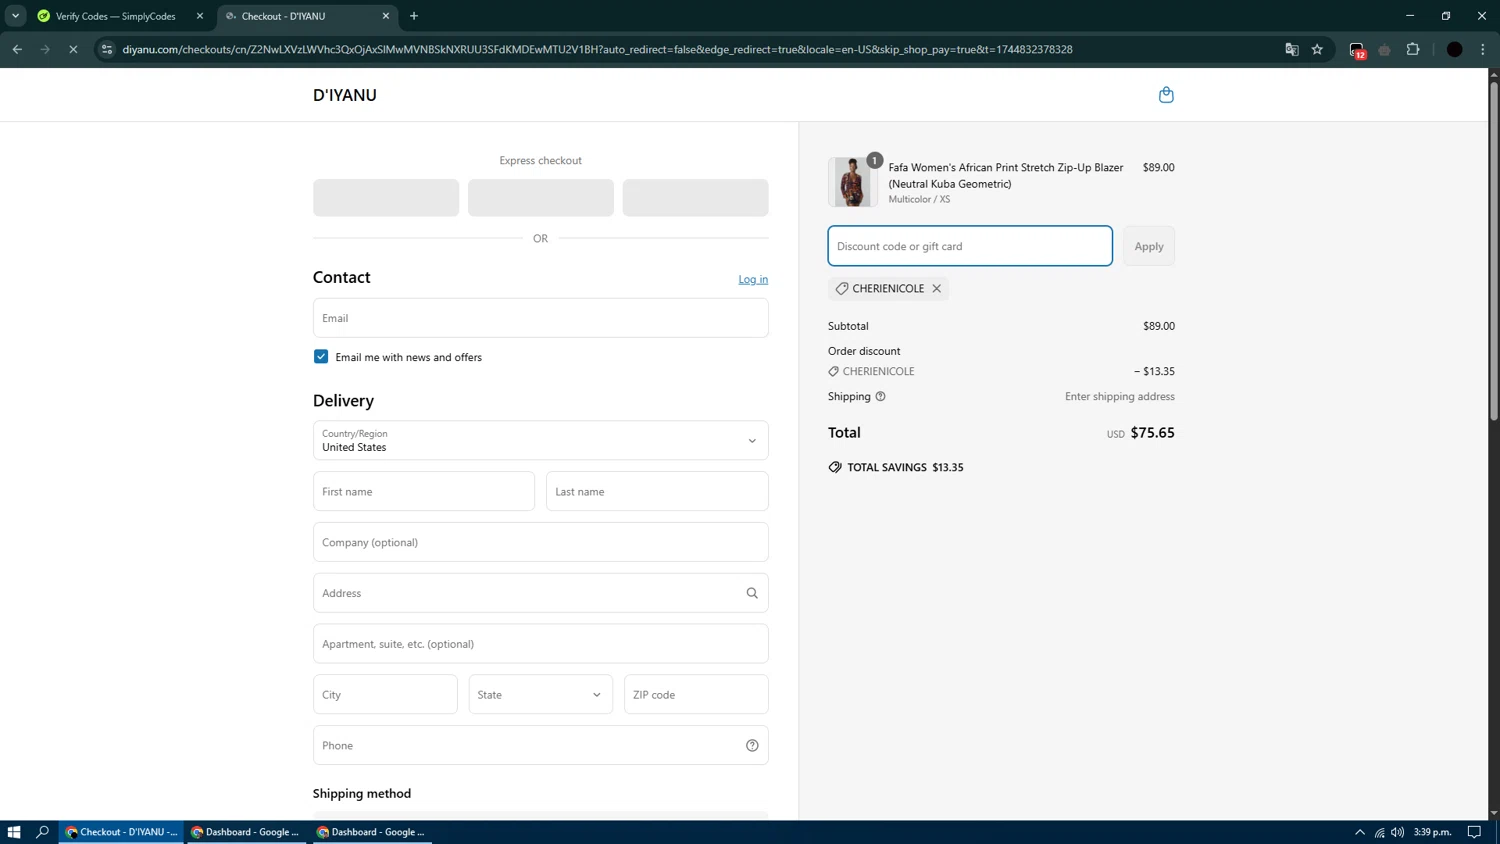The width and height of the screenshot is (1500, 844).
Task: Click the TOTAL SAVINGS $13.35 text
Action: point(905,467)
